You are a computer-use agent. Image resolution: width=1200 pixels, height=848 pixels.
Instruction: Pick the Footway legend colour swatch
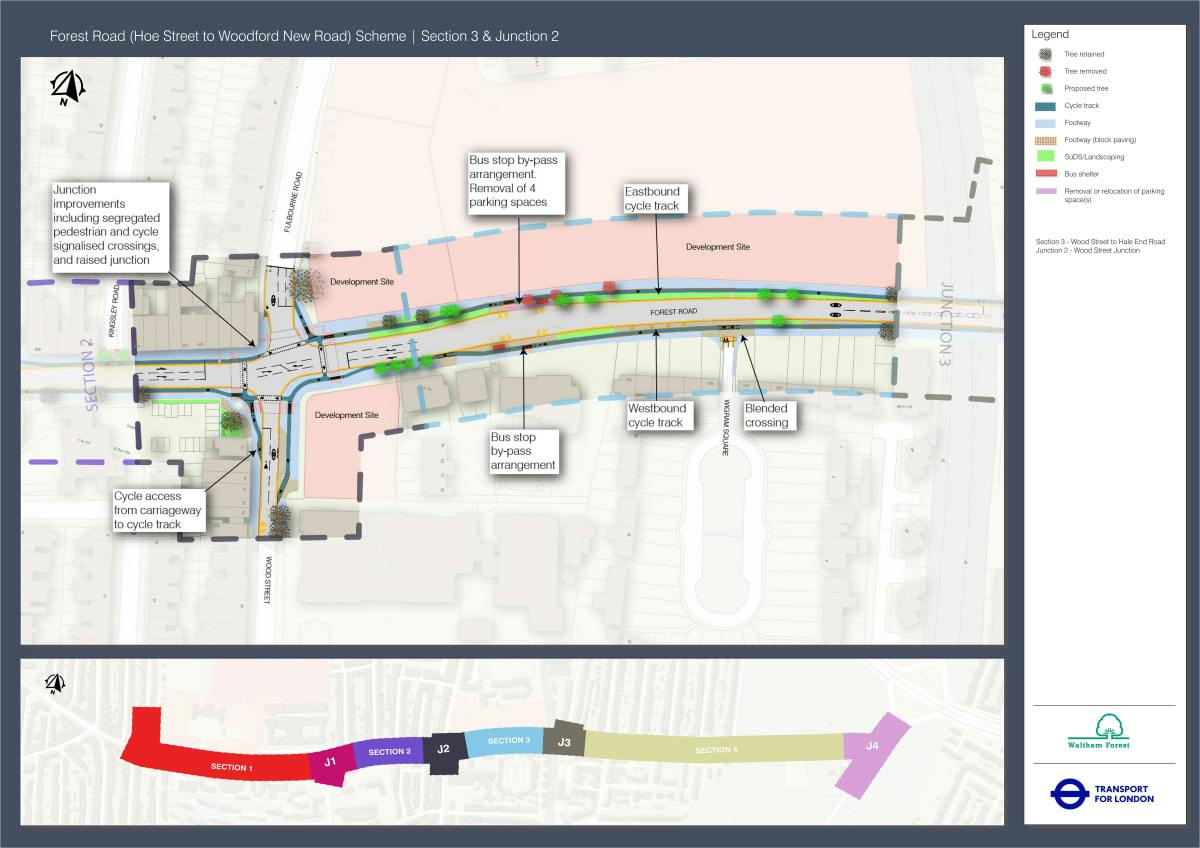pyautogui.click(x=1044, y=122)
